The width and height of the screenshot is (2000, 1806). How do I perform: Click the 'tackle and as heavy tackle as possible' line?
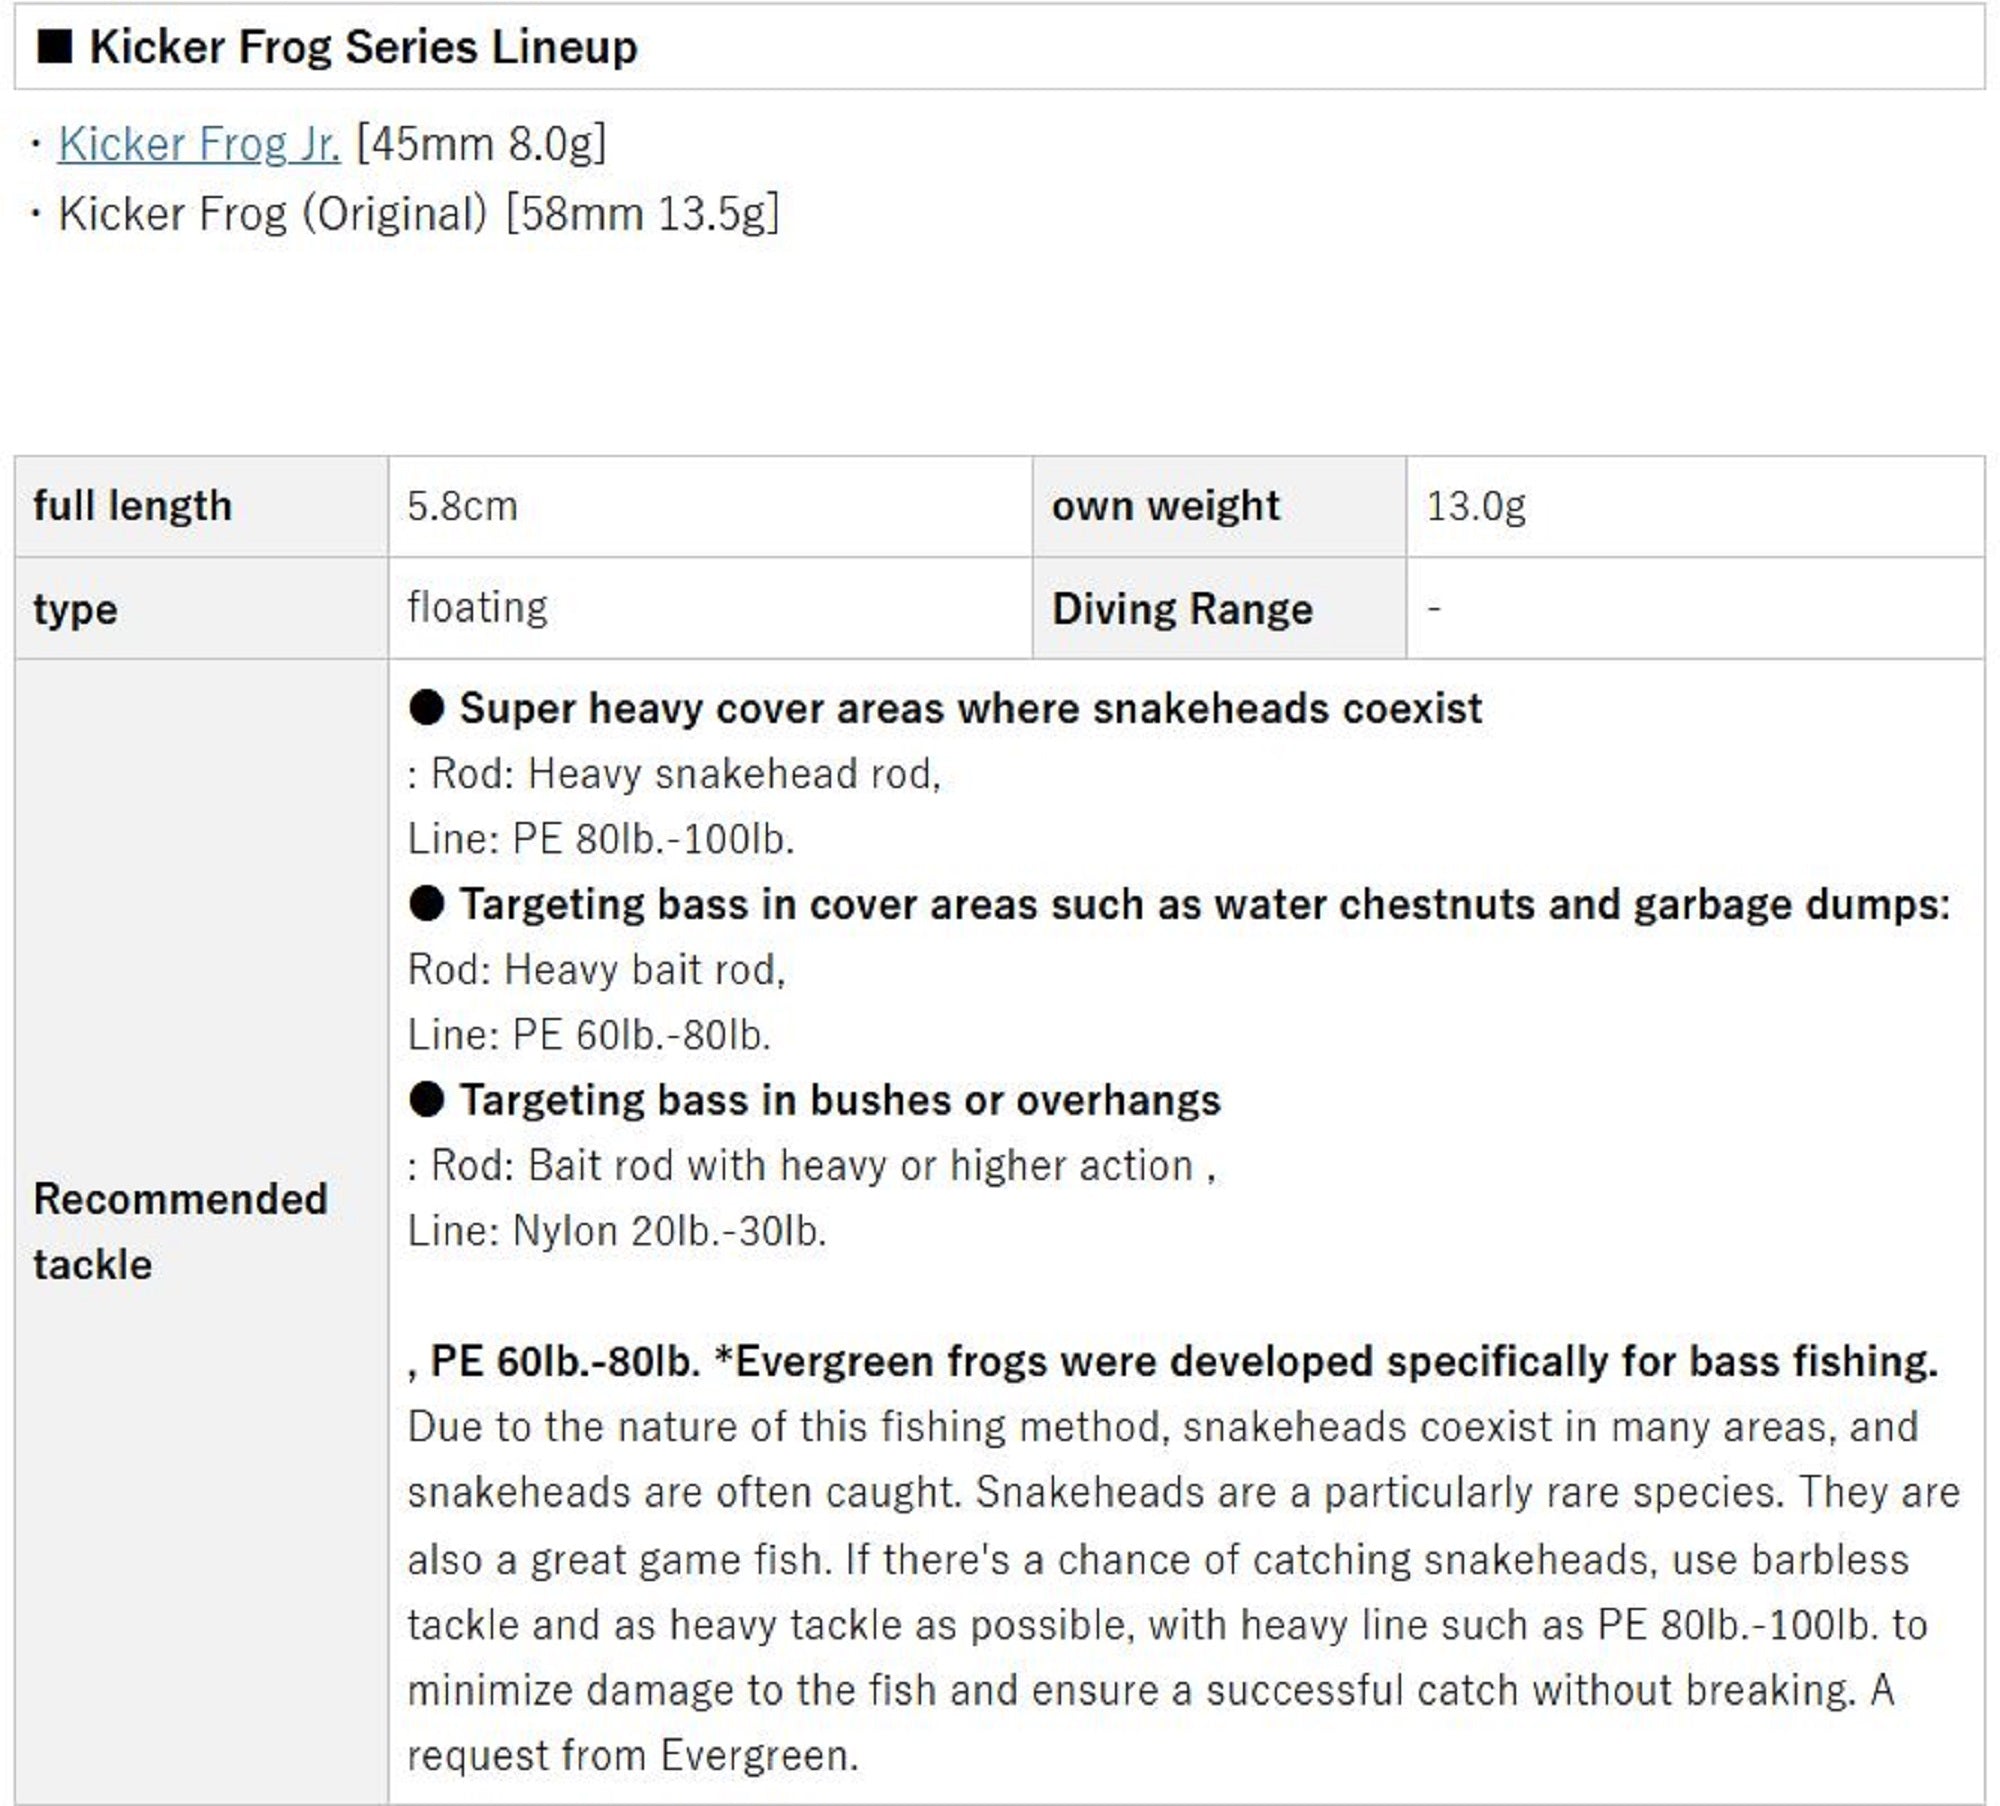[1167, 1625]
